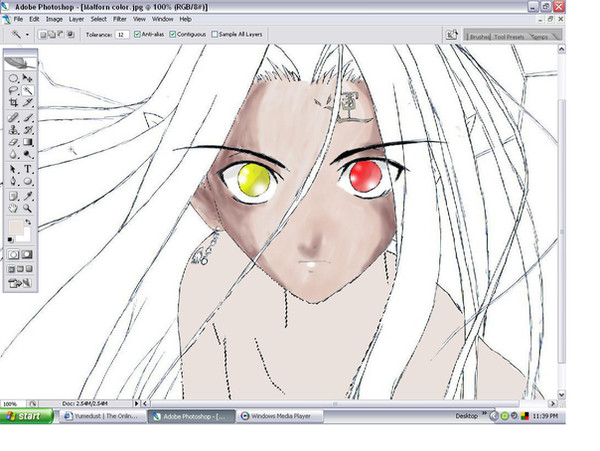
Task: Choose Add to Selection mode
Action: pyautogui.click(x=52, y=34)
